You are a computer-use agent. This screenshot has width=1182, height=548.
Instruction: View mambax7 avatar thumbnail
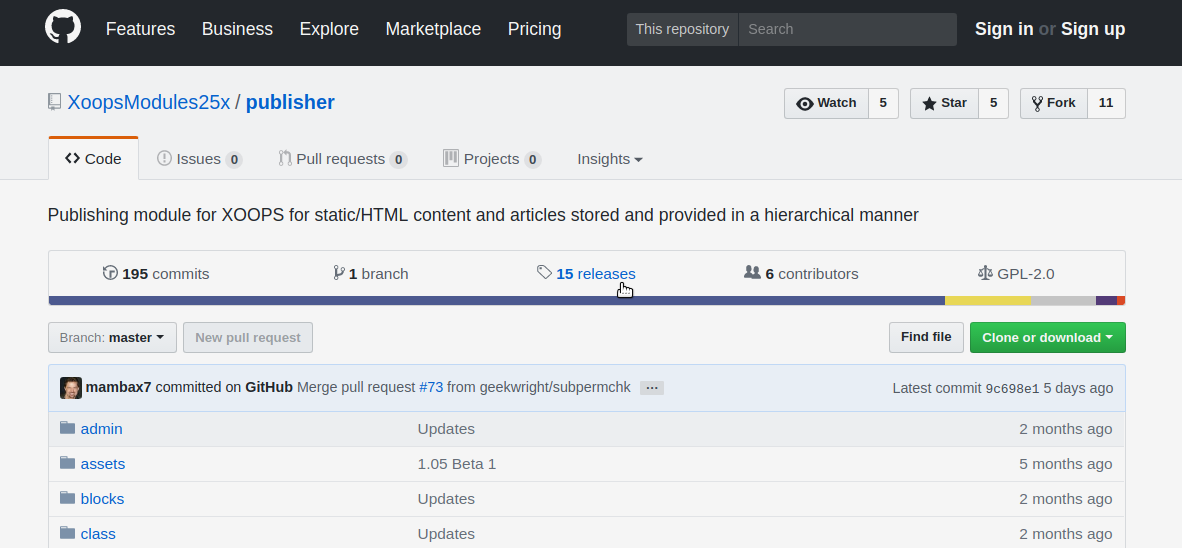(x=71, y=387)
